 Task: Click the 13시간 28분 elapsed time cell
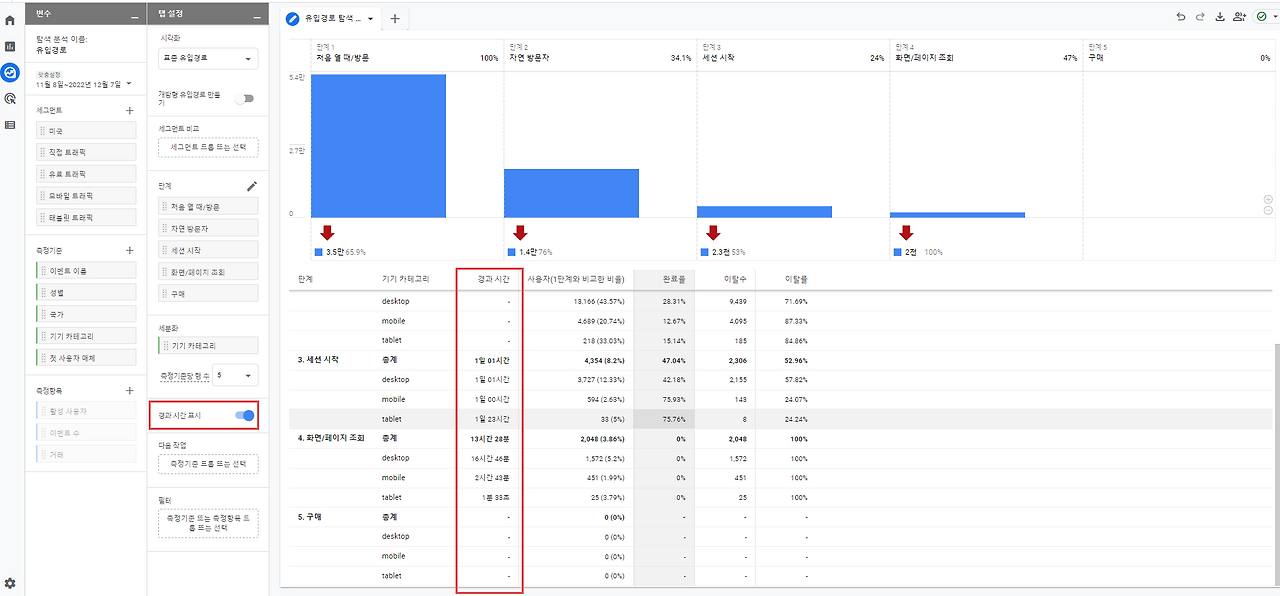(x=491, y=438)
